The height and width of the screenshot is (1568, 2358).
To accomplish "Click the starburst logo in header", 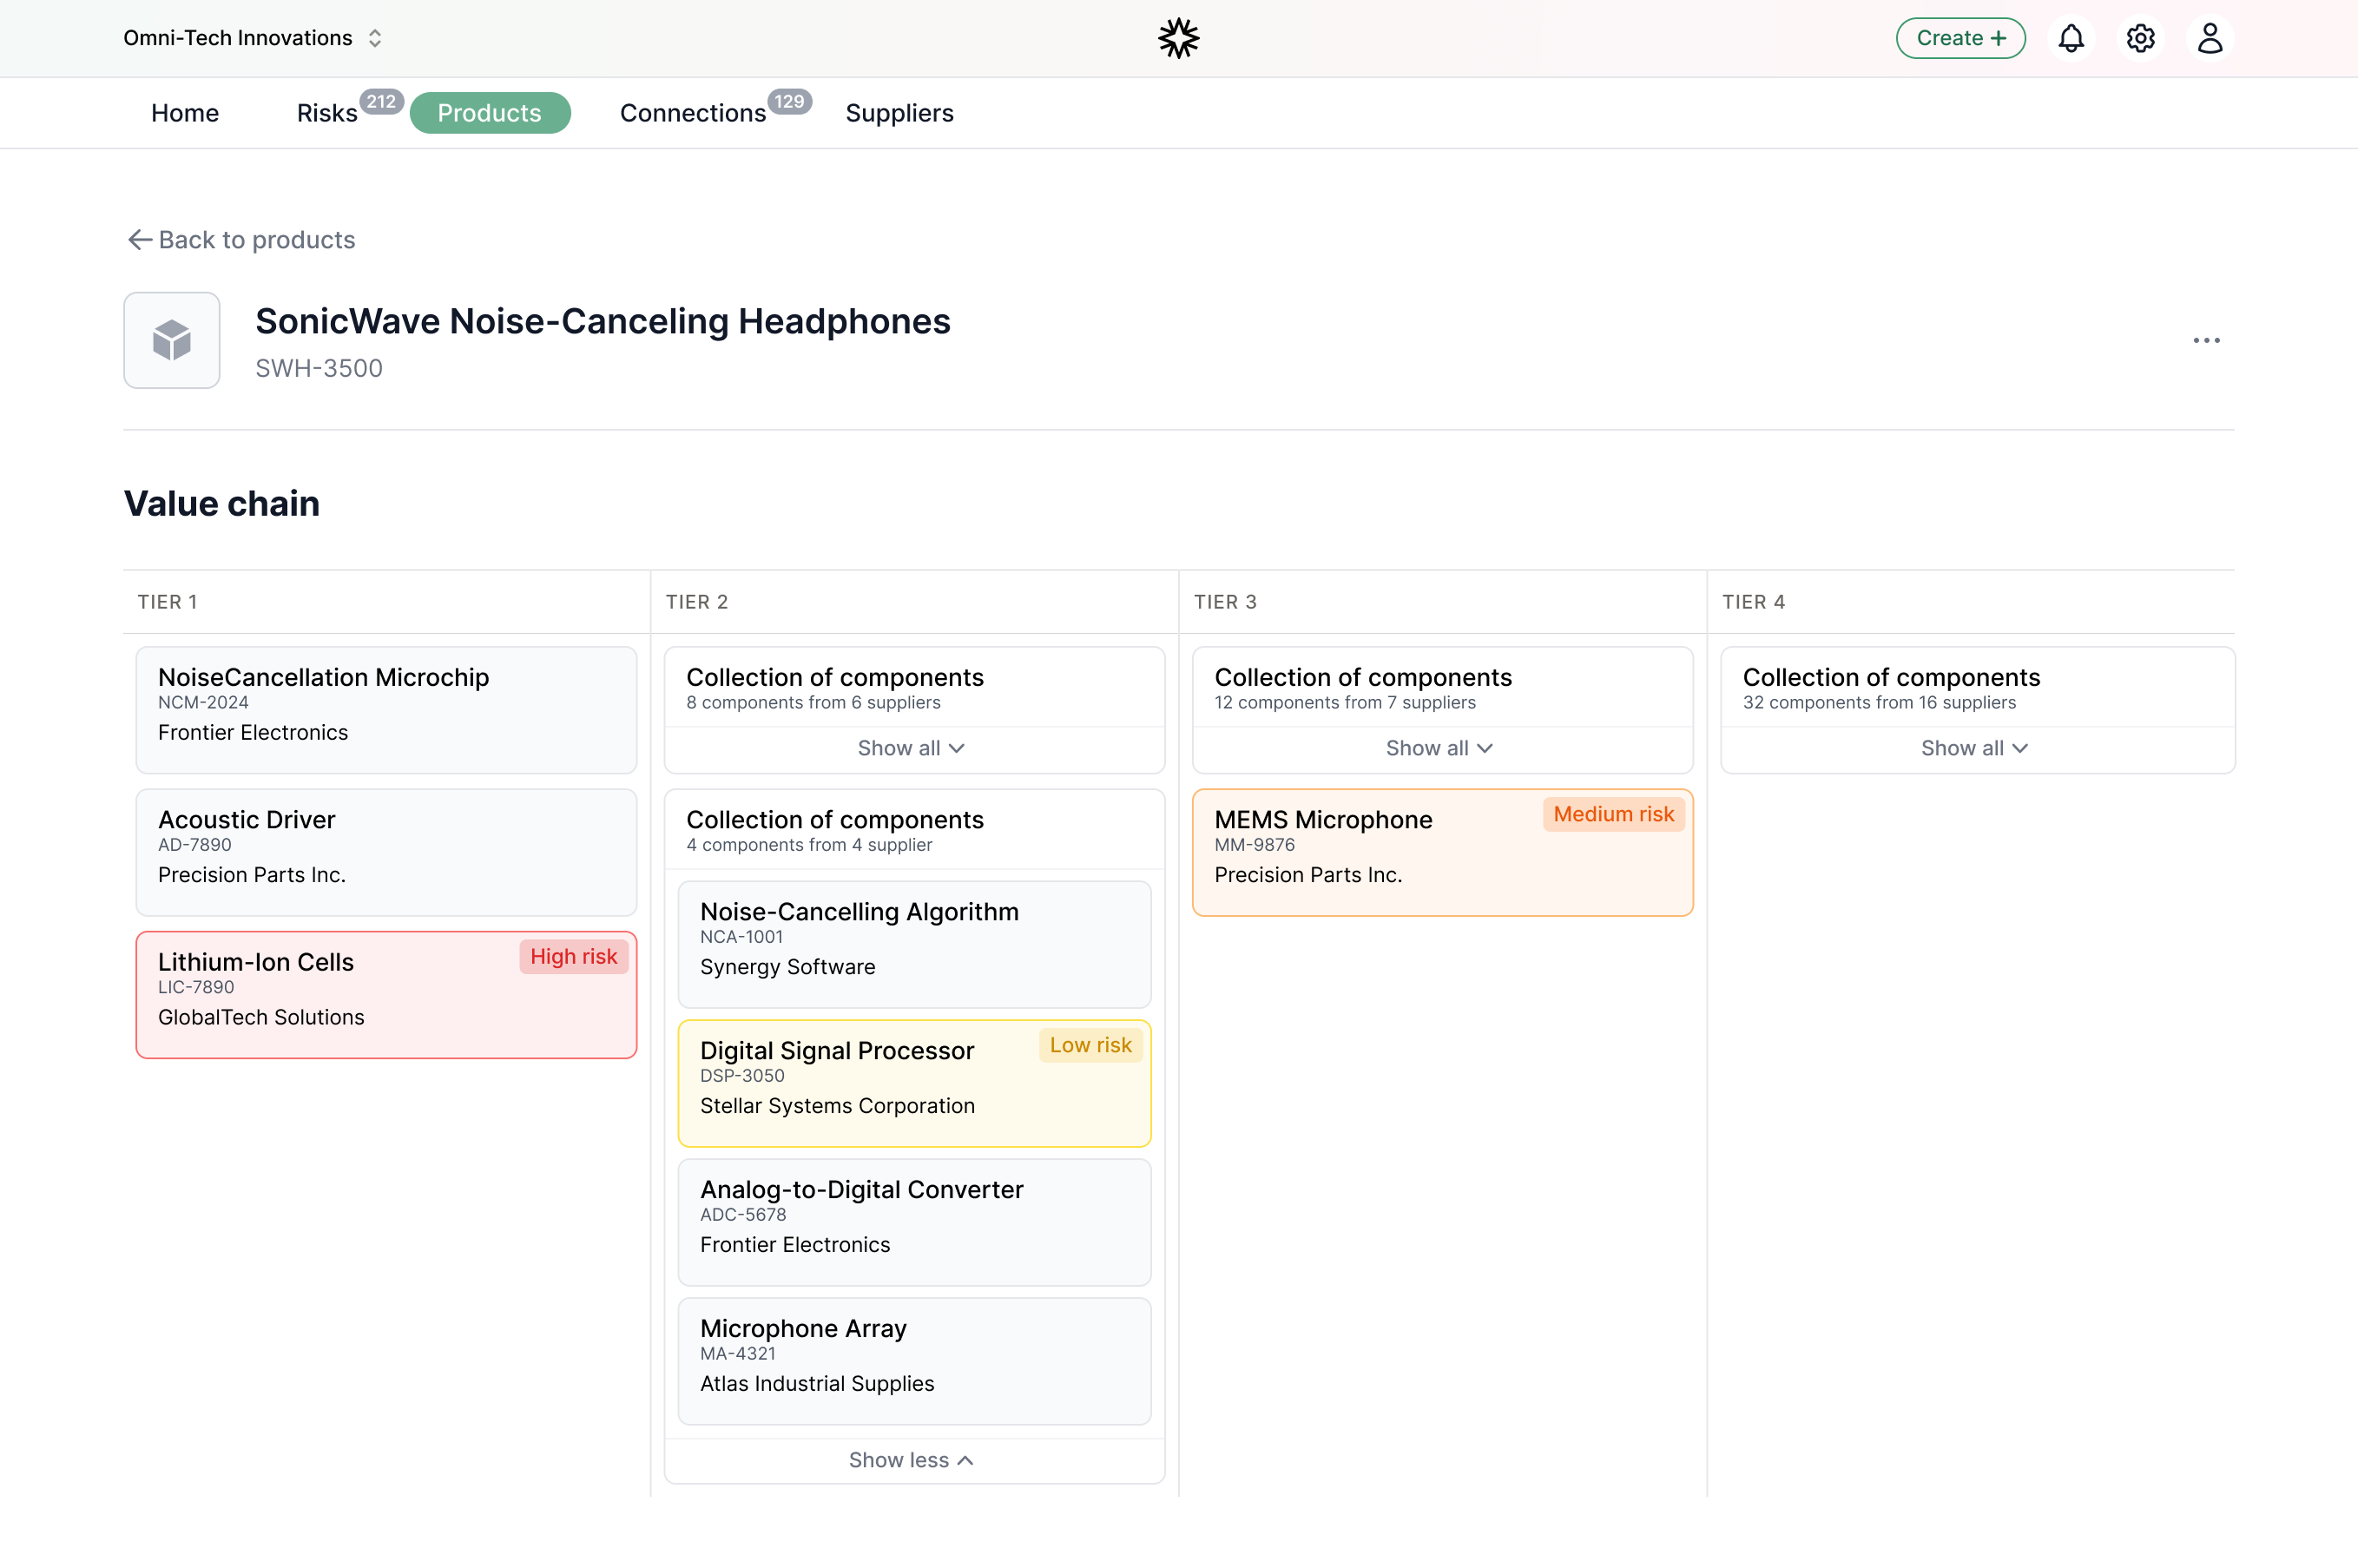I will [x=1178, y=38].
